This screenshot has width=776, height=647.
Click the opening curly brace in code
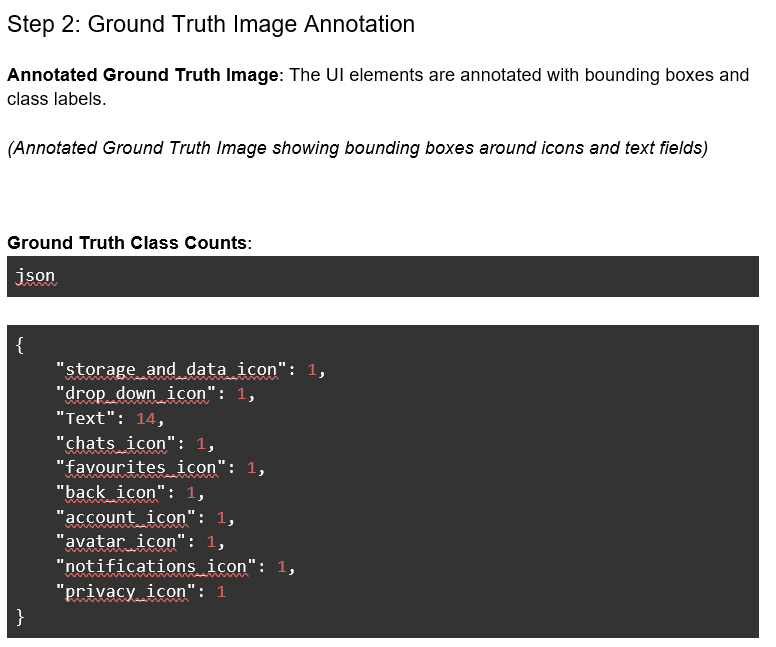(21, 345)
